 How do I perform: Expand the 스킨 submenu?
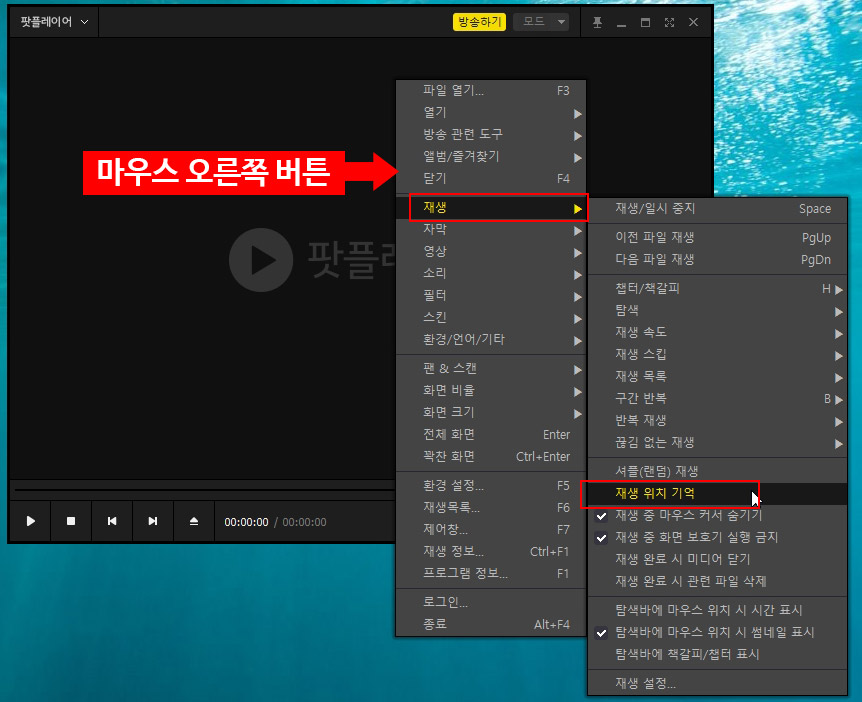click(x=491, y=317)
